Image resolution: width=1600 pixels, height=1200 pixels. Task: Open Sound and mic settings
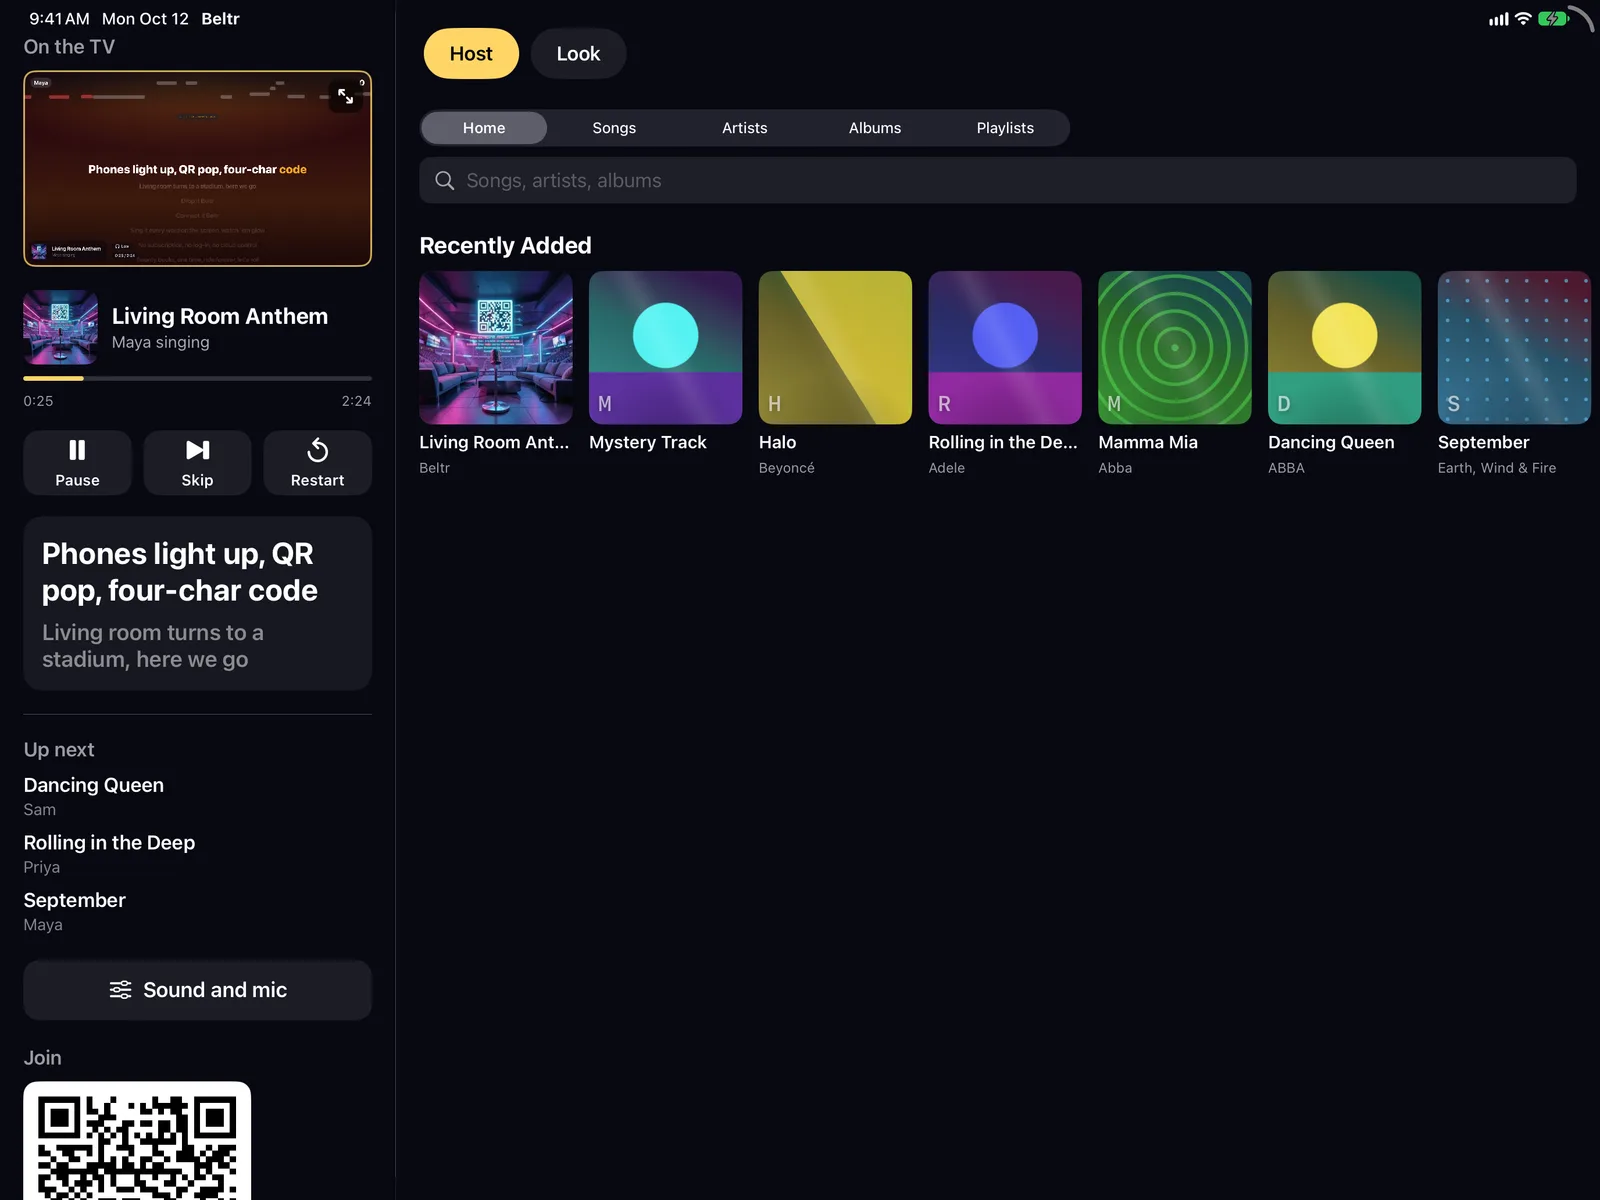[x=198, y=990]
